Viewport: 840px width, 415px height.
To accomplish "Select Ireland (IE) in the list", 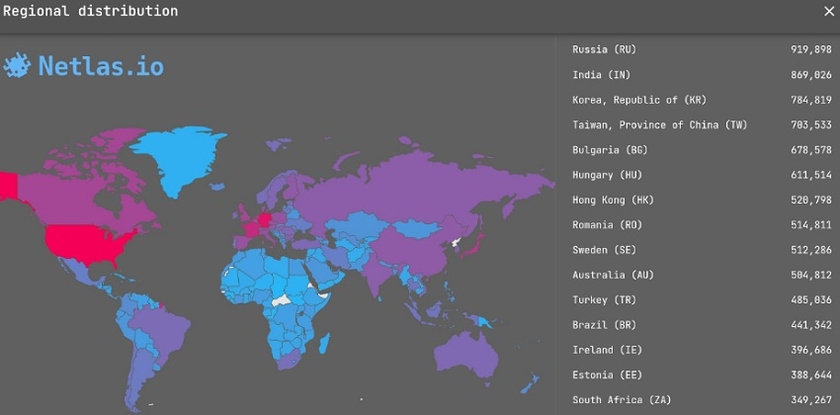I will 606,350.
